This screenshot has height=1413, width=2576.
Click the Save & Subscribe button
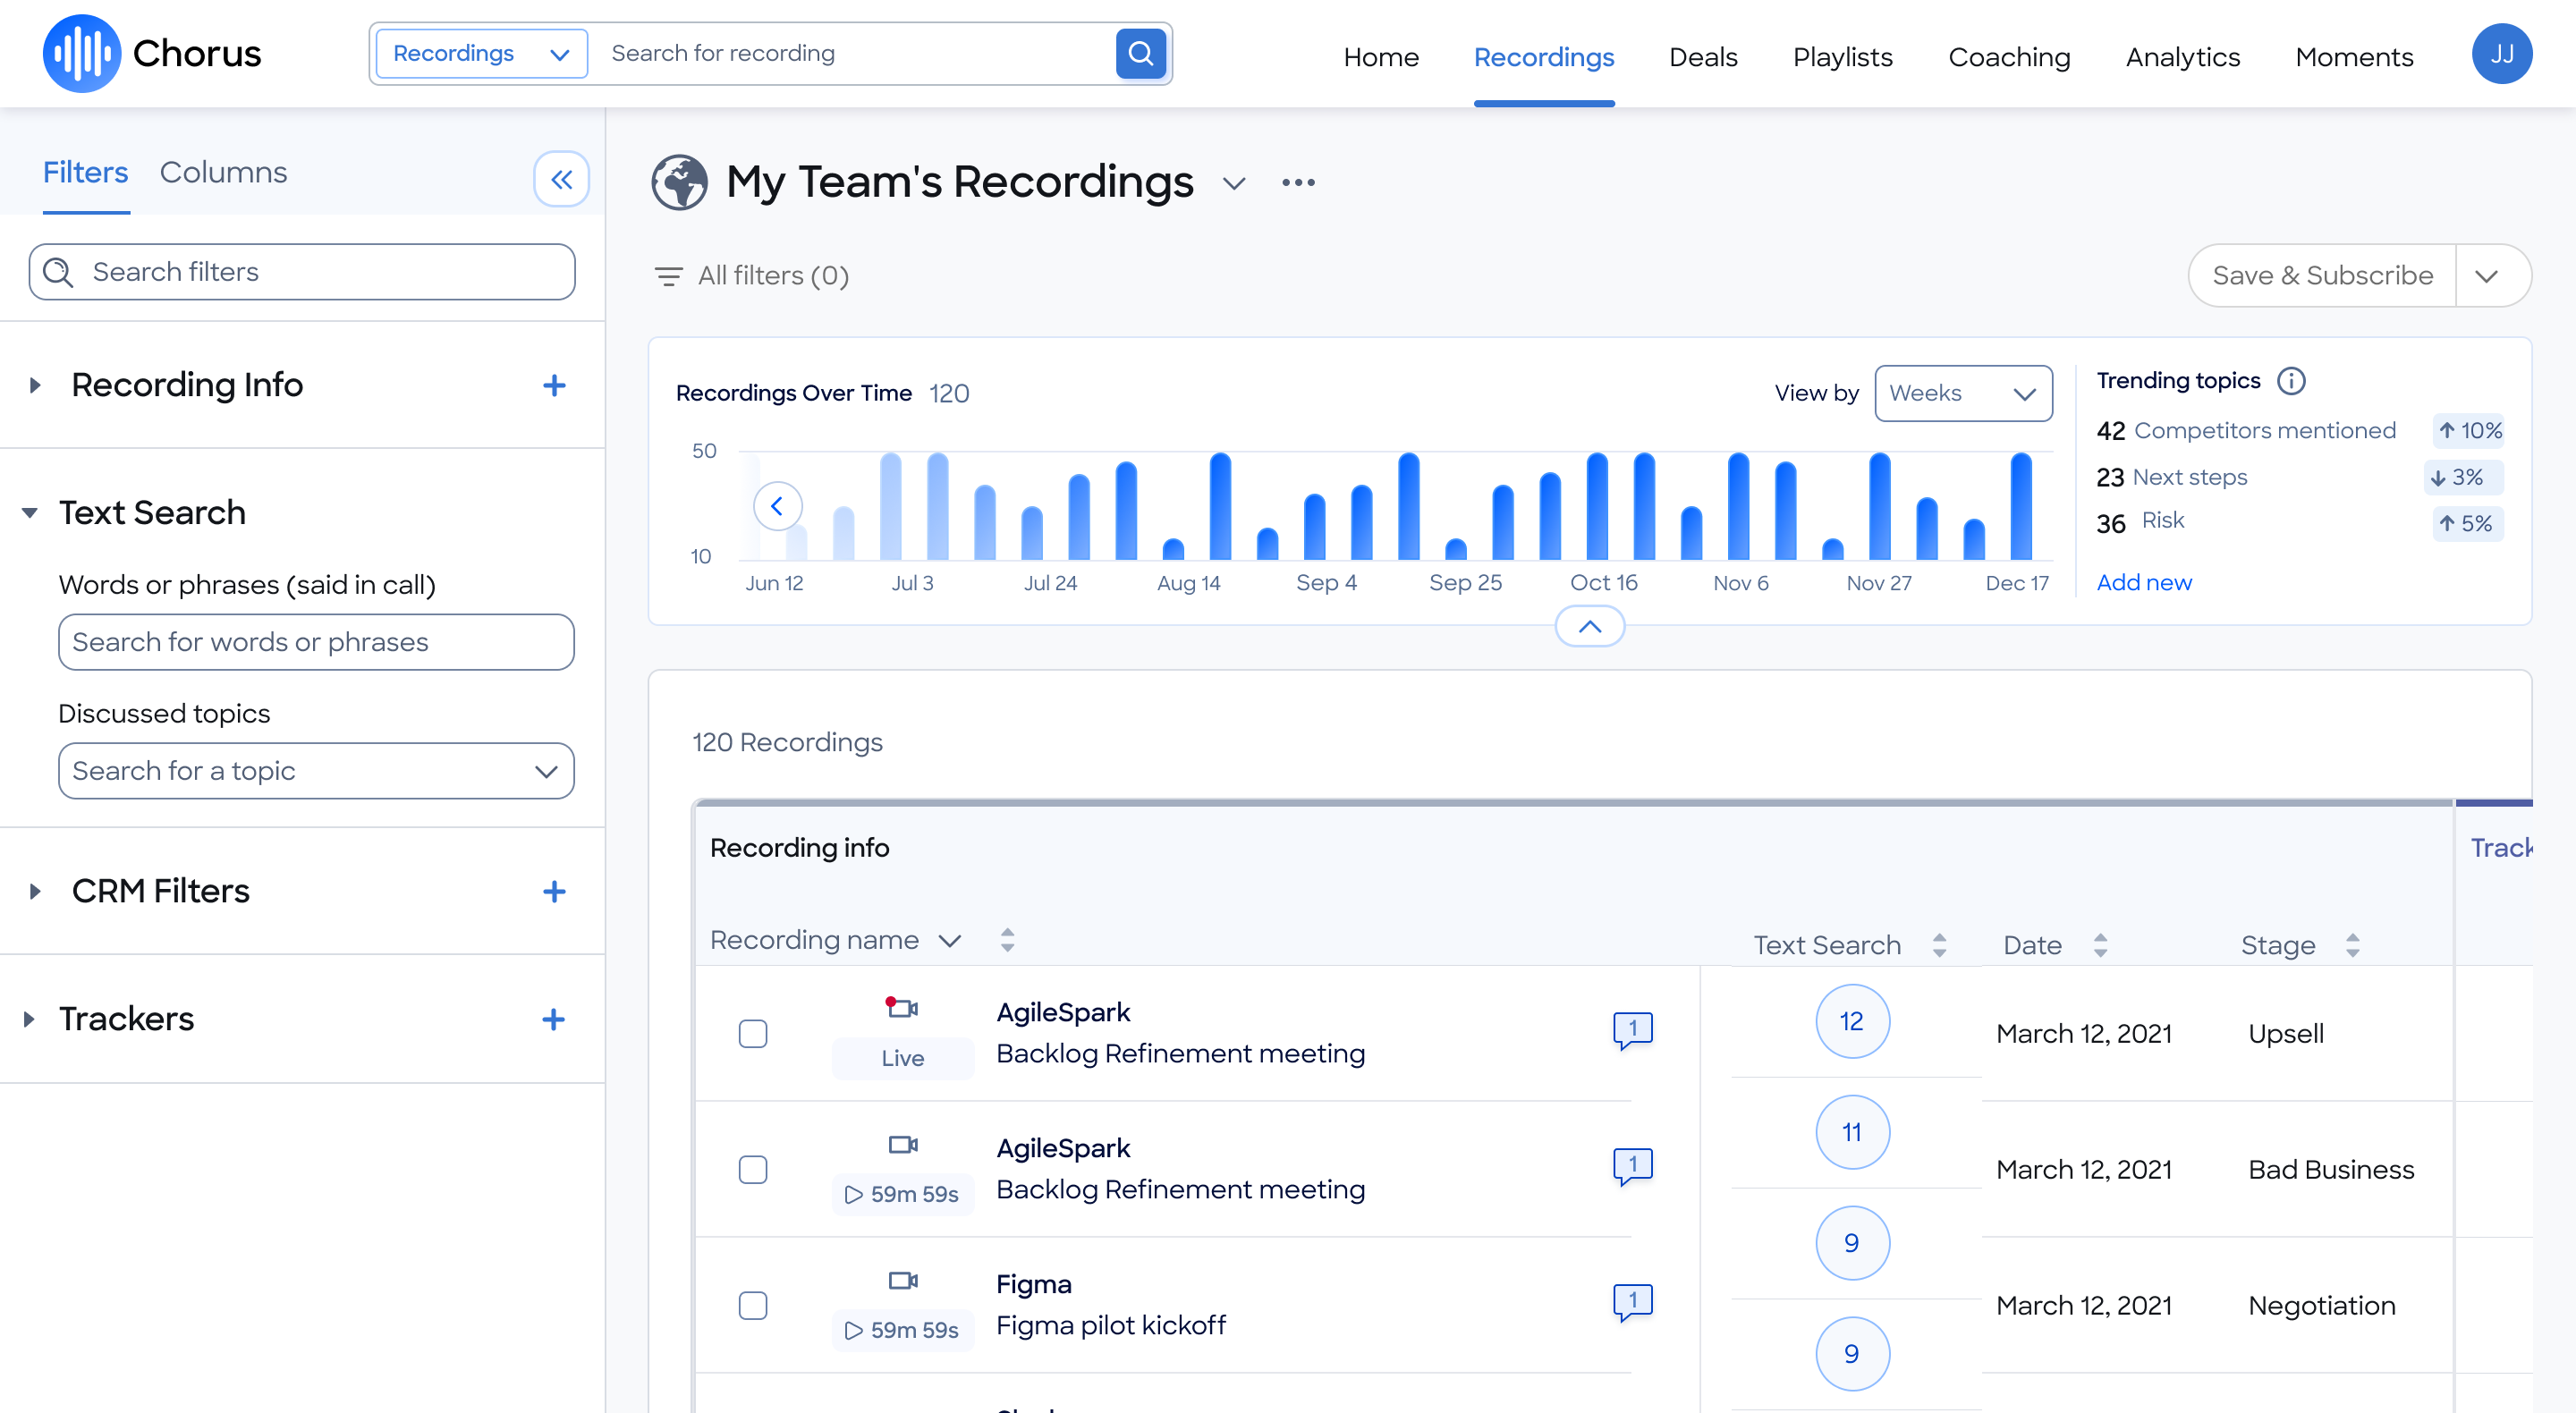coord(2321,275)
